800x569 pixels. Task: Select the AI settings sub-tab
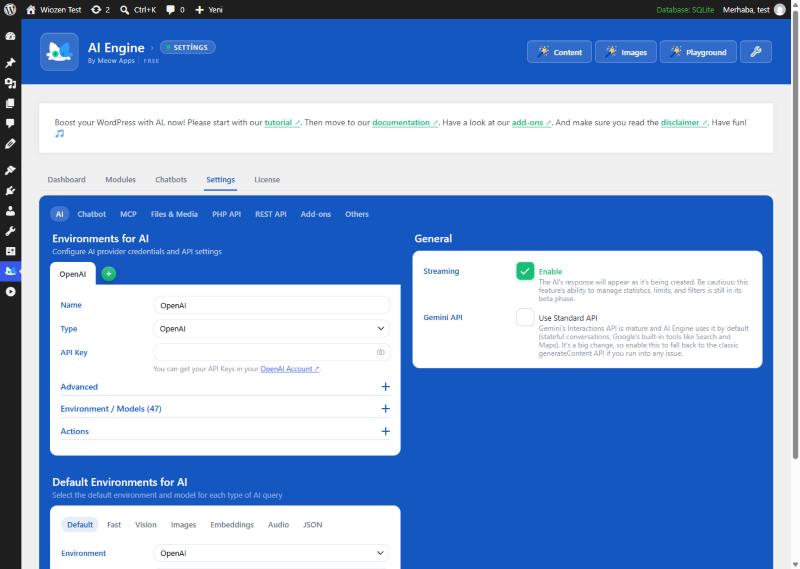click(x=60, y=214)
